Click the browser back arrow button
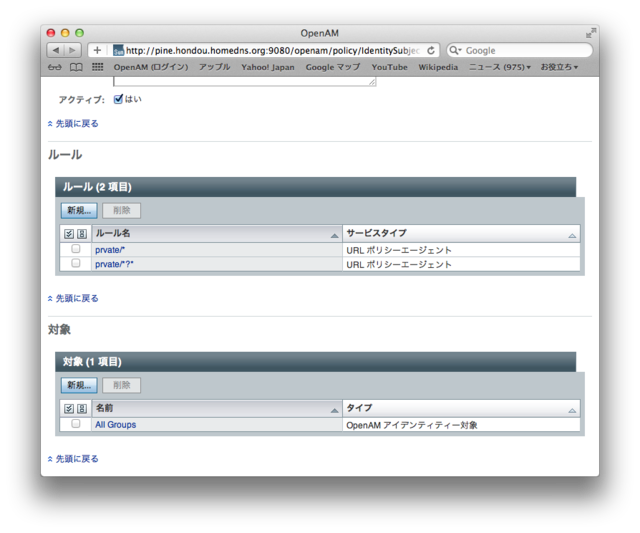The width and height of the screenshot is (640, 533). [56, 50]
